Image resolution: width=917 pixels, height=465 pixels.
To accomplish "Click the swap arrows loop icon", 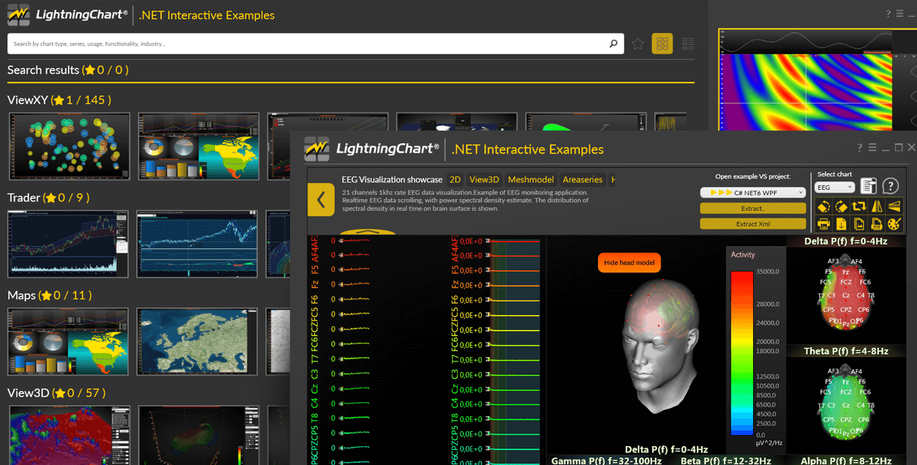I will tap(859, 206).
